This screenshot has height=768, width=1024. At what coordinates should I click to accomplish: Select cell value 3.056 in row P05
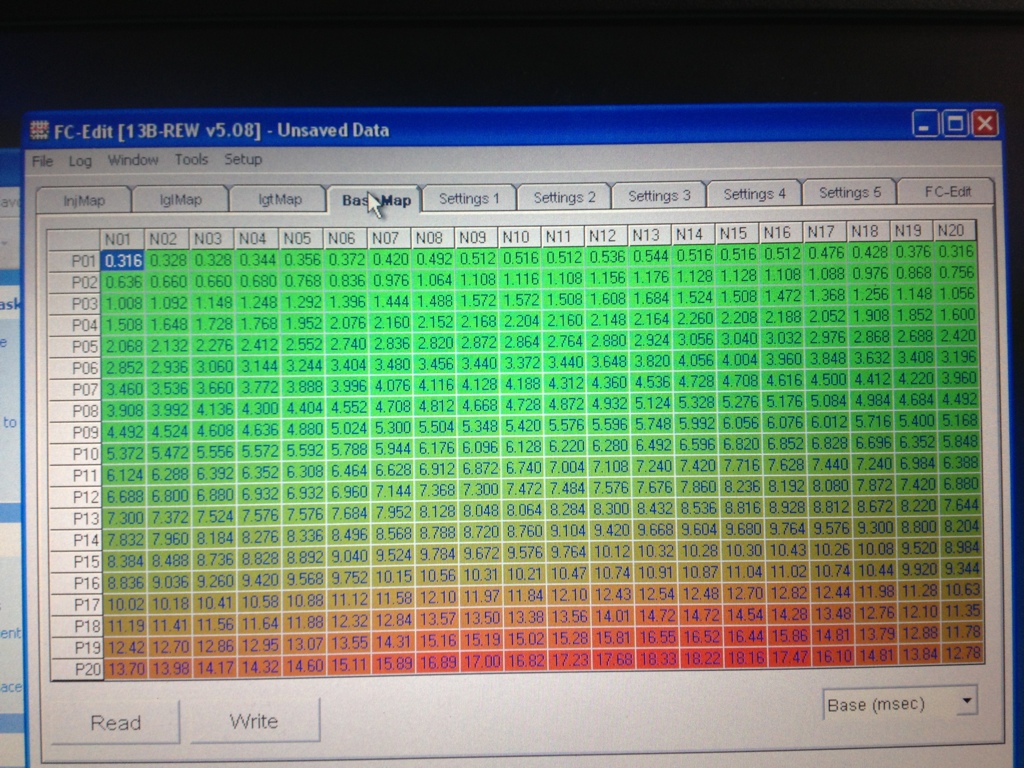click(x=696, y=339)
